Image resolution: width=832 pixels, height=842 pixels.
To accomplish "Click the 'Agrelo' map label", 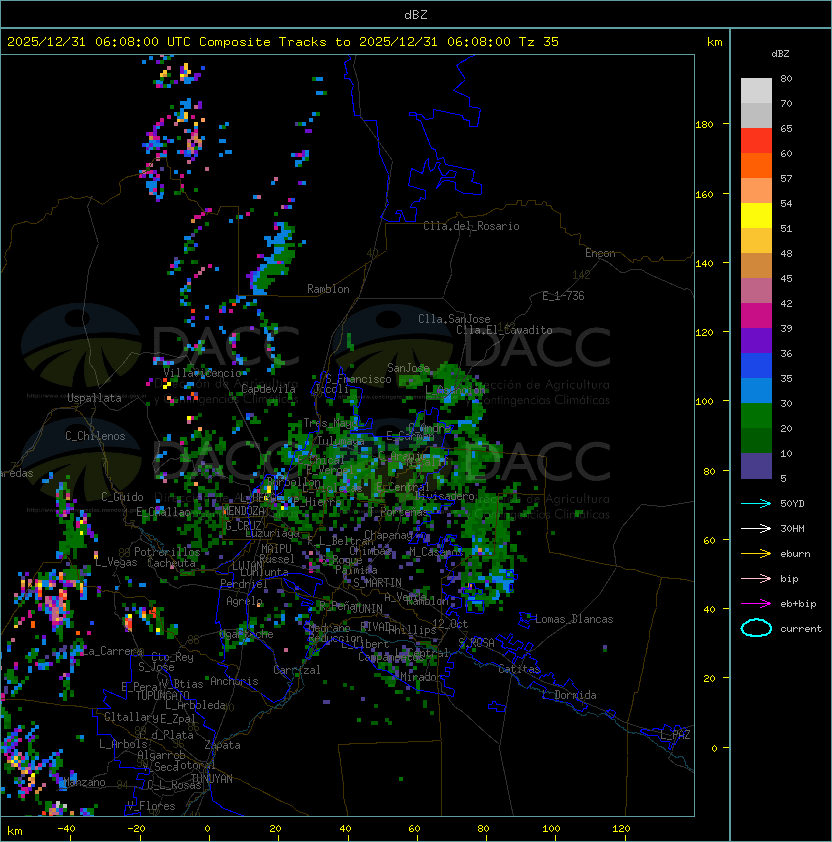I will 244,601.
